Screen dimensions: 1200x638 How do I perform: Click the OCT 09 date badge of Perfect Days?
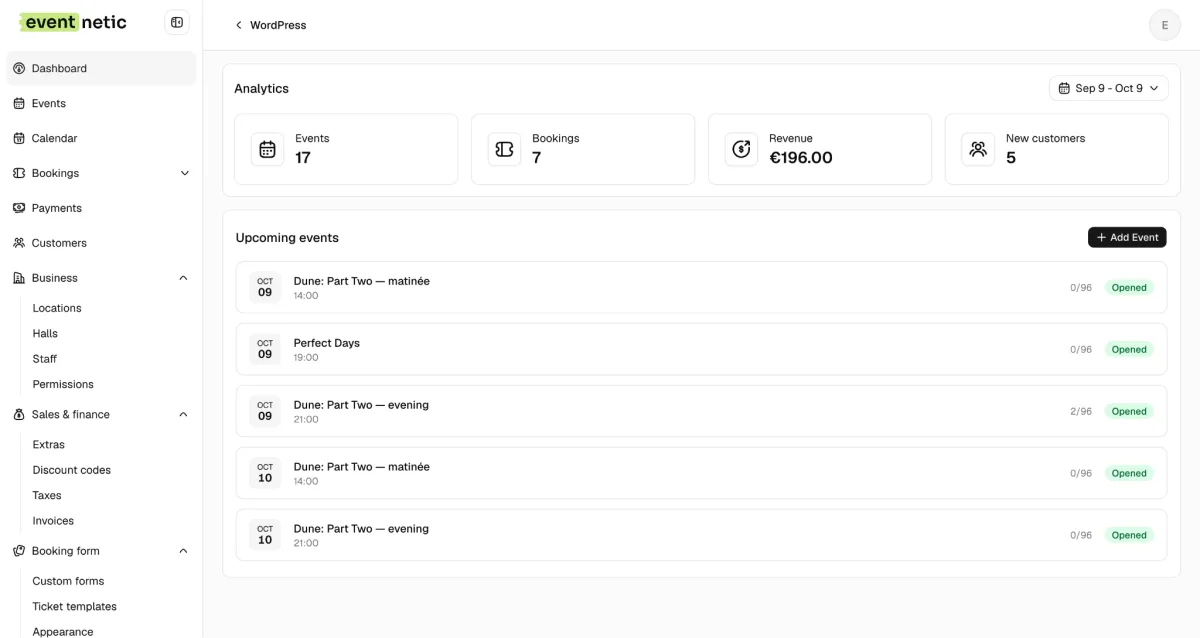(x=265, y=349)
